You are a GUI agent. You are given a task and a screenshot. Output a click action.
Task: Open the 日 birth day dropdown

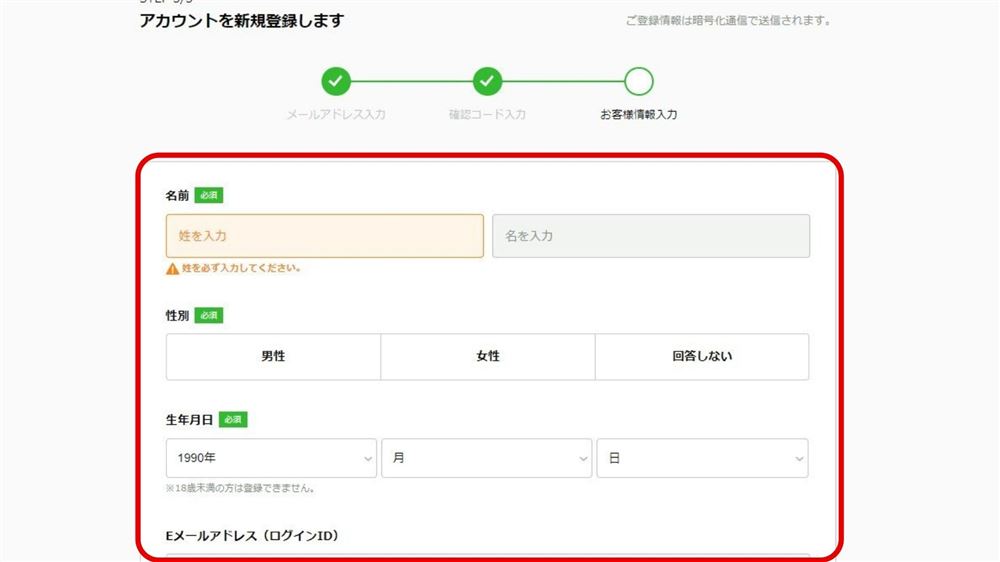coord(702,458)
